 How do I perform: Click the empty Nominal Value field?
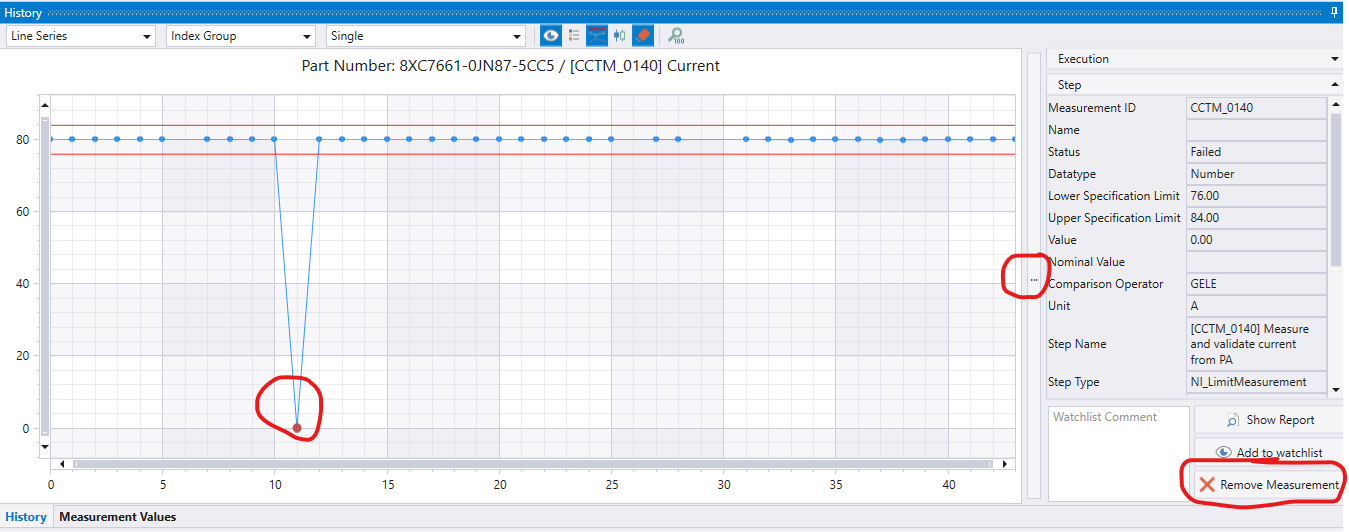[x=1256, y=262]
